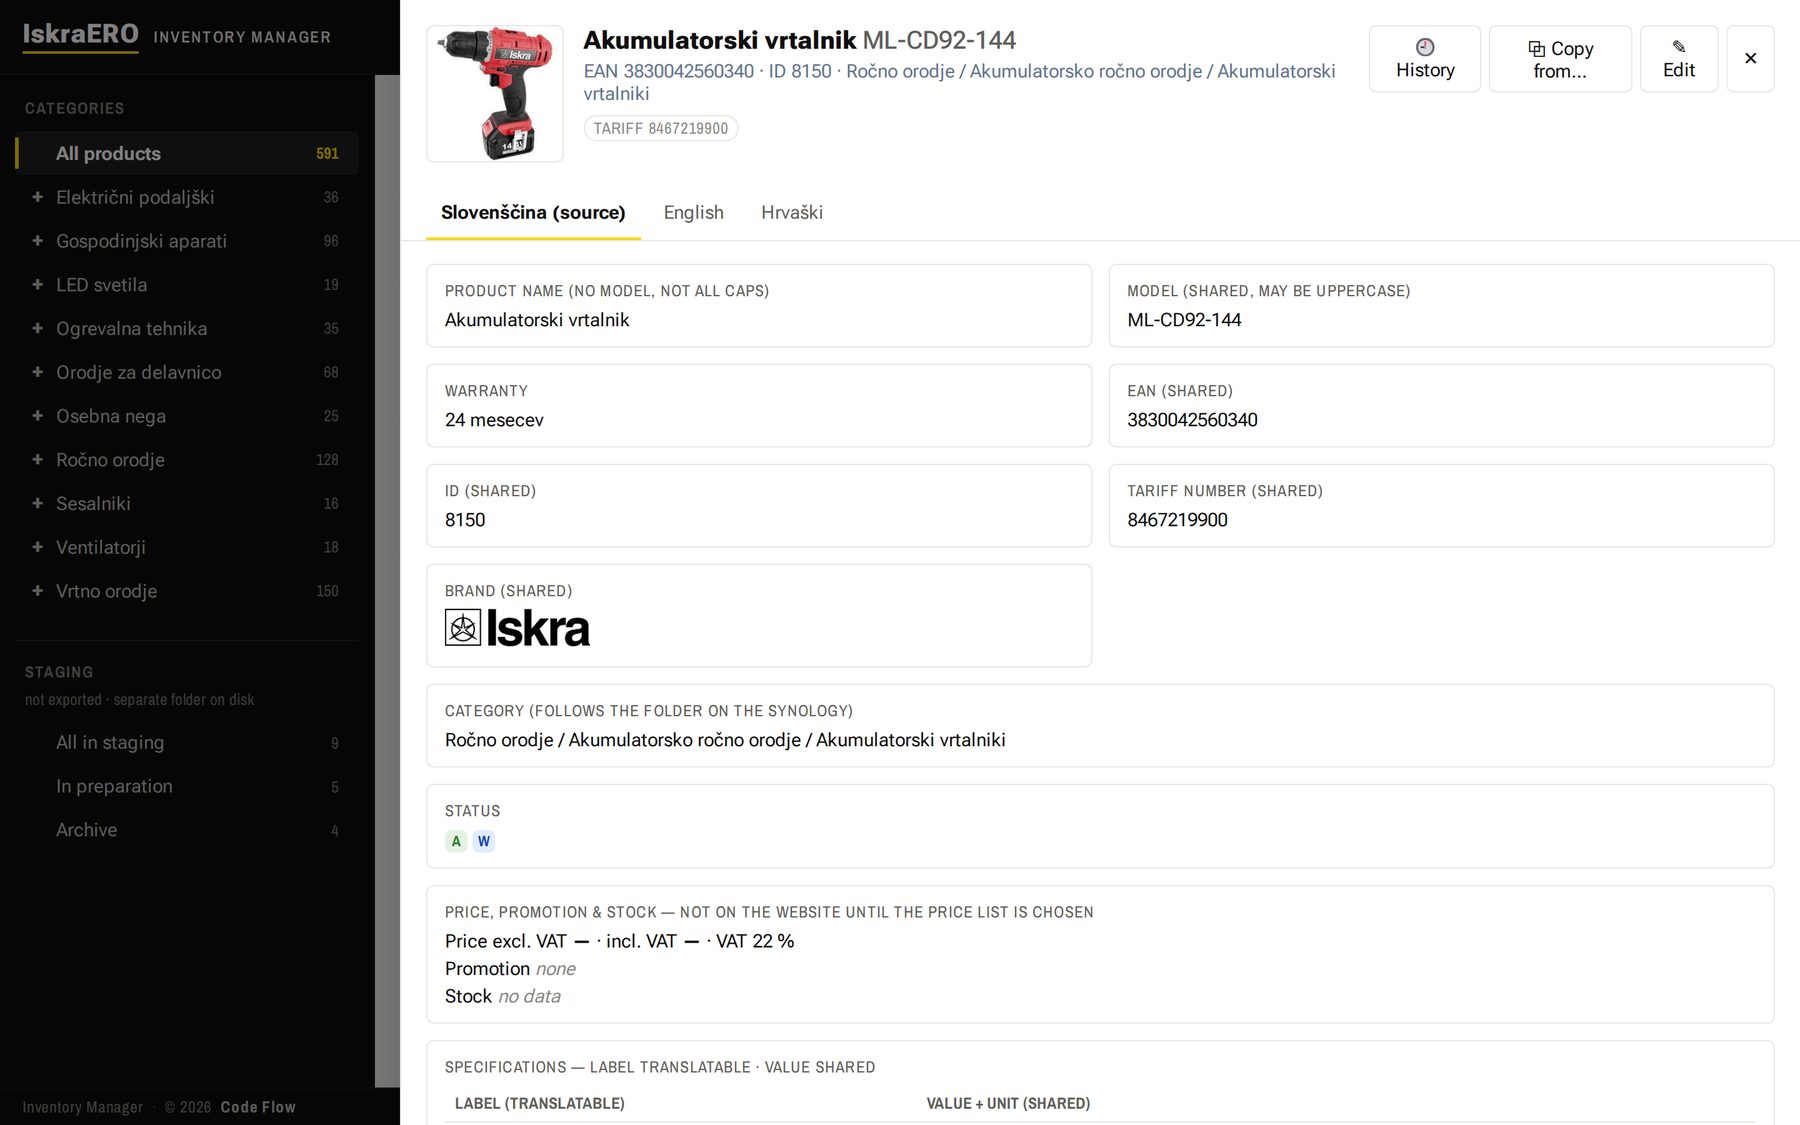Expand the Vrtno orodje plus icon
Image resolution: width=1800 pixels, height=1125 pixels.
coord(37,591)
